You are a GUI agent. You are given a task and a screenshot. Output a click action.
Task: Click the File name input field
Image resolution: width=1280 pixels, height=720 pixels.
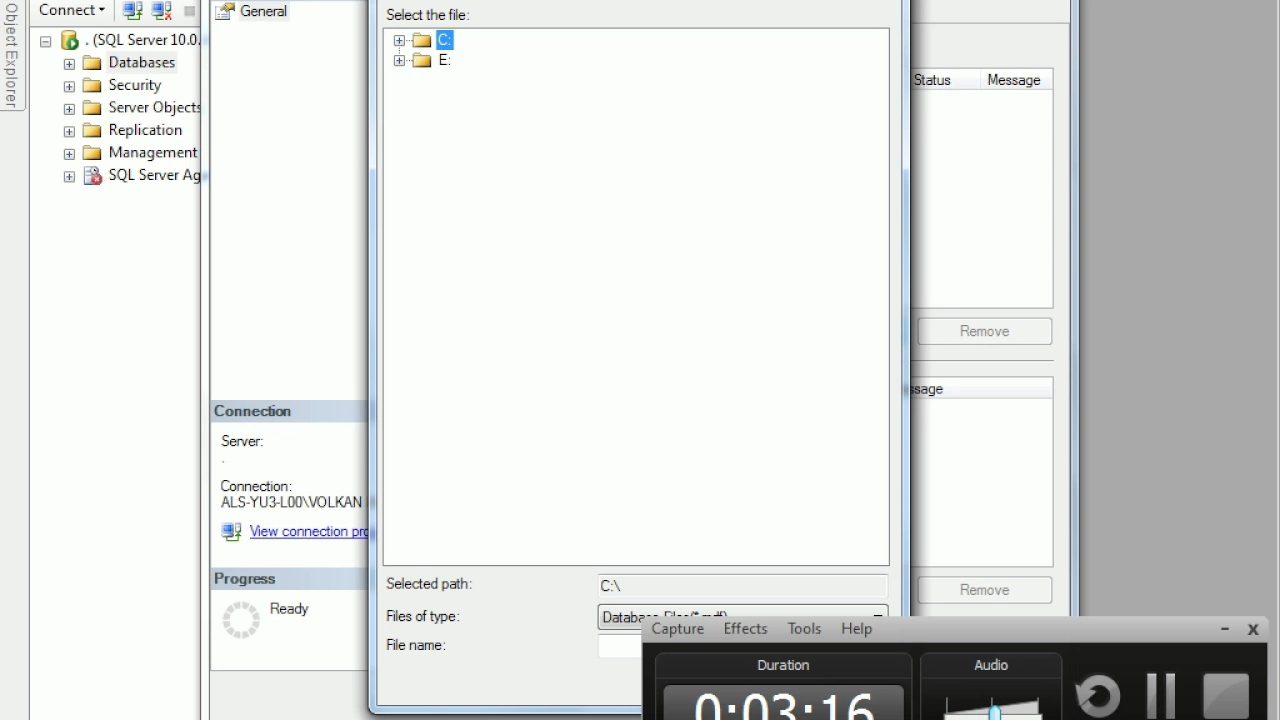pos(620,646)
